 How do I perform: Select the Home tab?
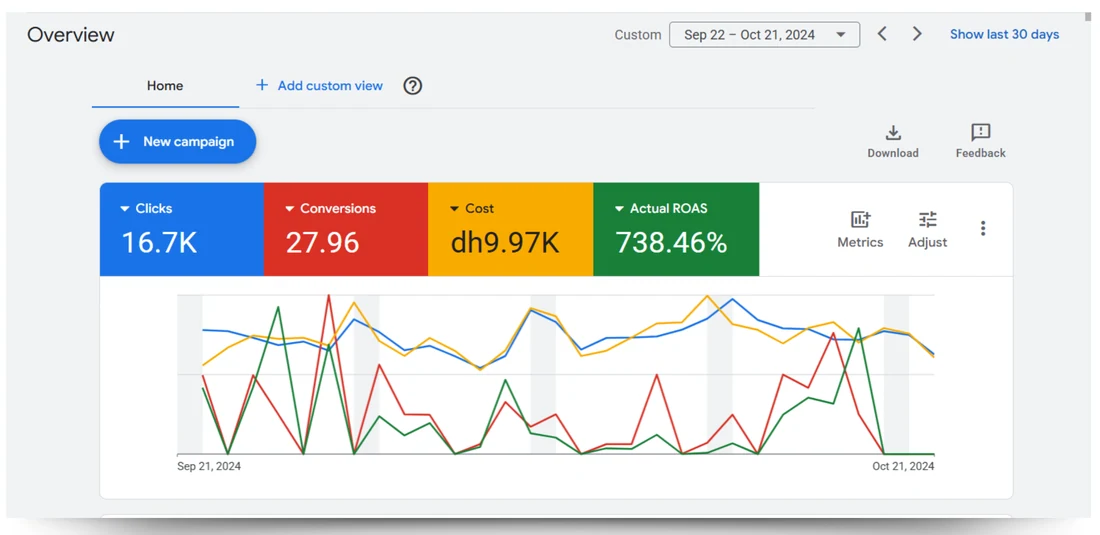[165, 86]
